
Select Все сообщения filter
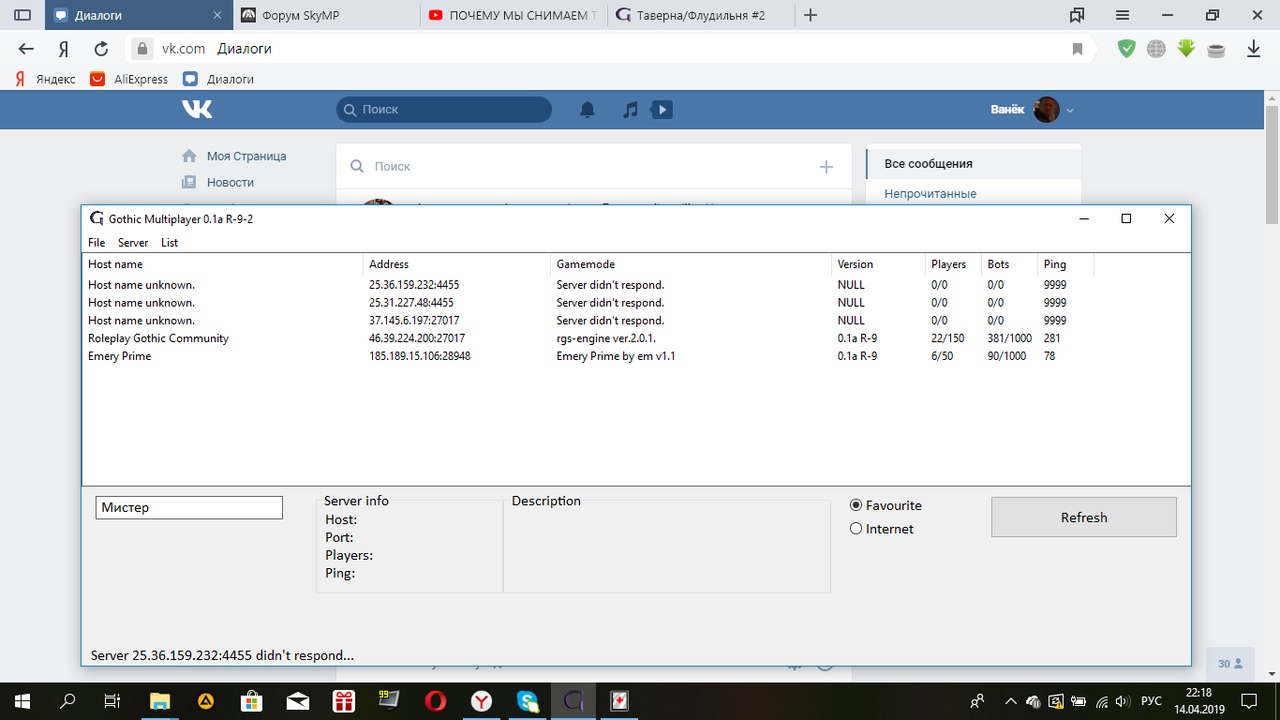(x=973, y=163)
